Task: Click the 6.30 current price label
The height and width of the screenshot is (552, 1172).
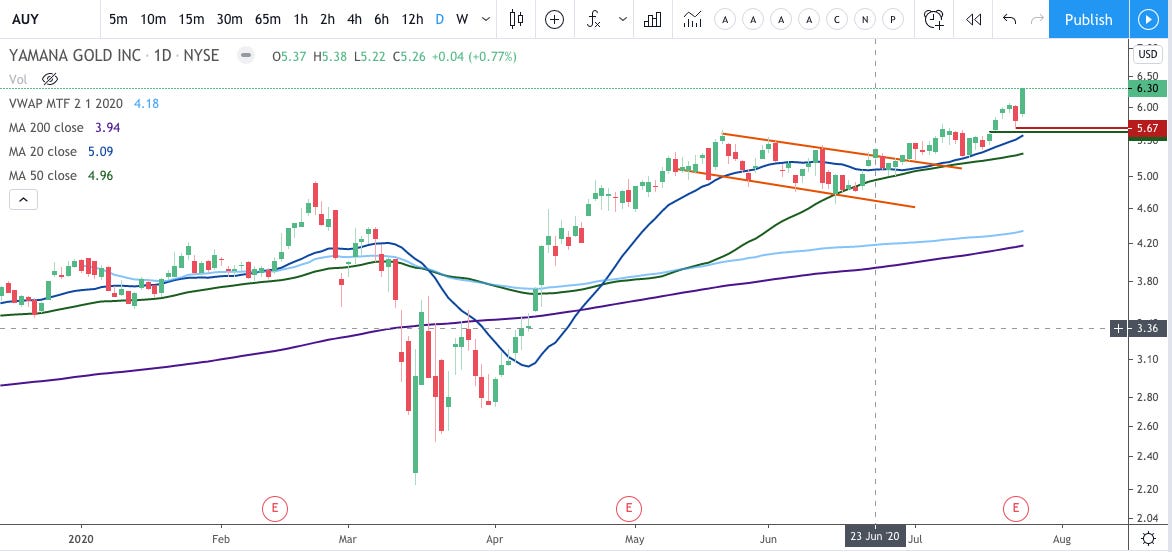Action: coord(1147,89)
